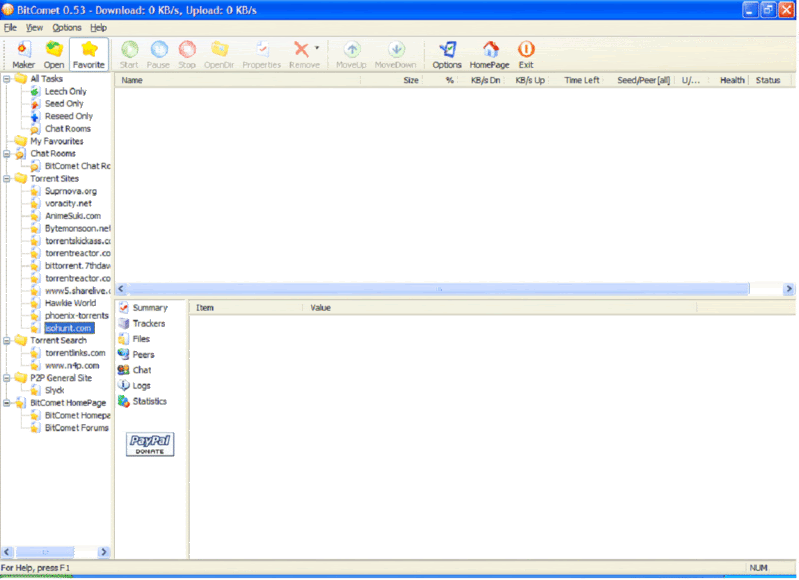Open the Statistics view
799x580 pixels.
point(124,401)
